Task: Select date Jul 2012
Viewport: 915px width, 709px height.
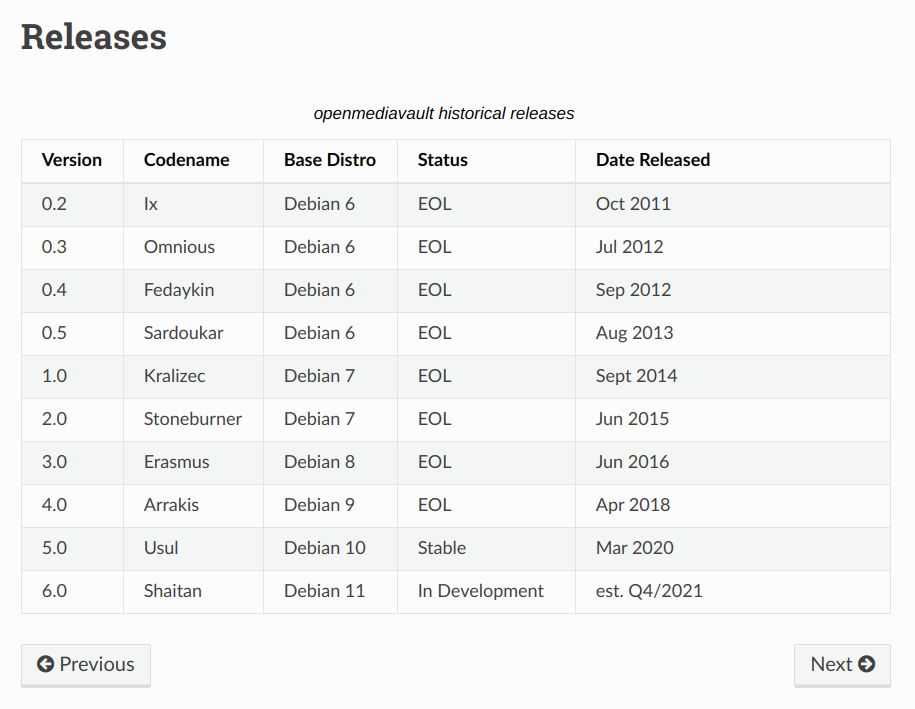Action: point(630,247)
